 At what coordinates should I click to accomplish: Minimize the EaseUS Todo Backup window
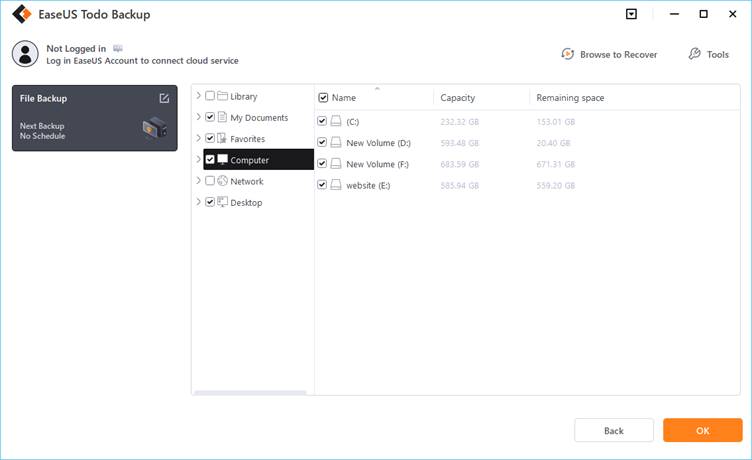674,14
